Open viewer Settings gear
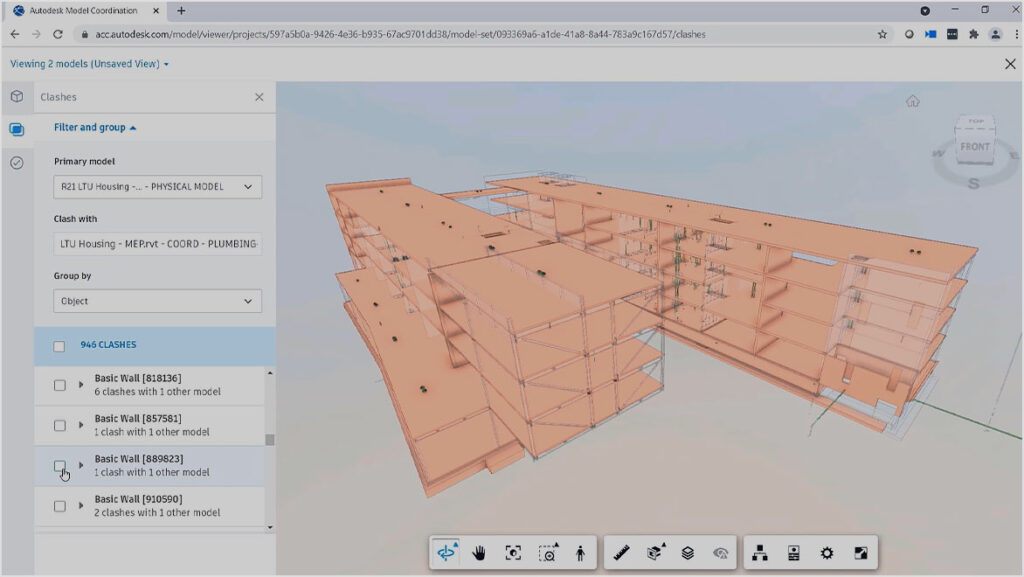 point(827,553)
